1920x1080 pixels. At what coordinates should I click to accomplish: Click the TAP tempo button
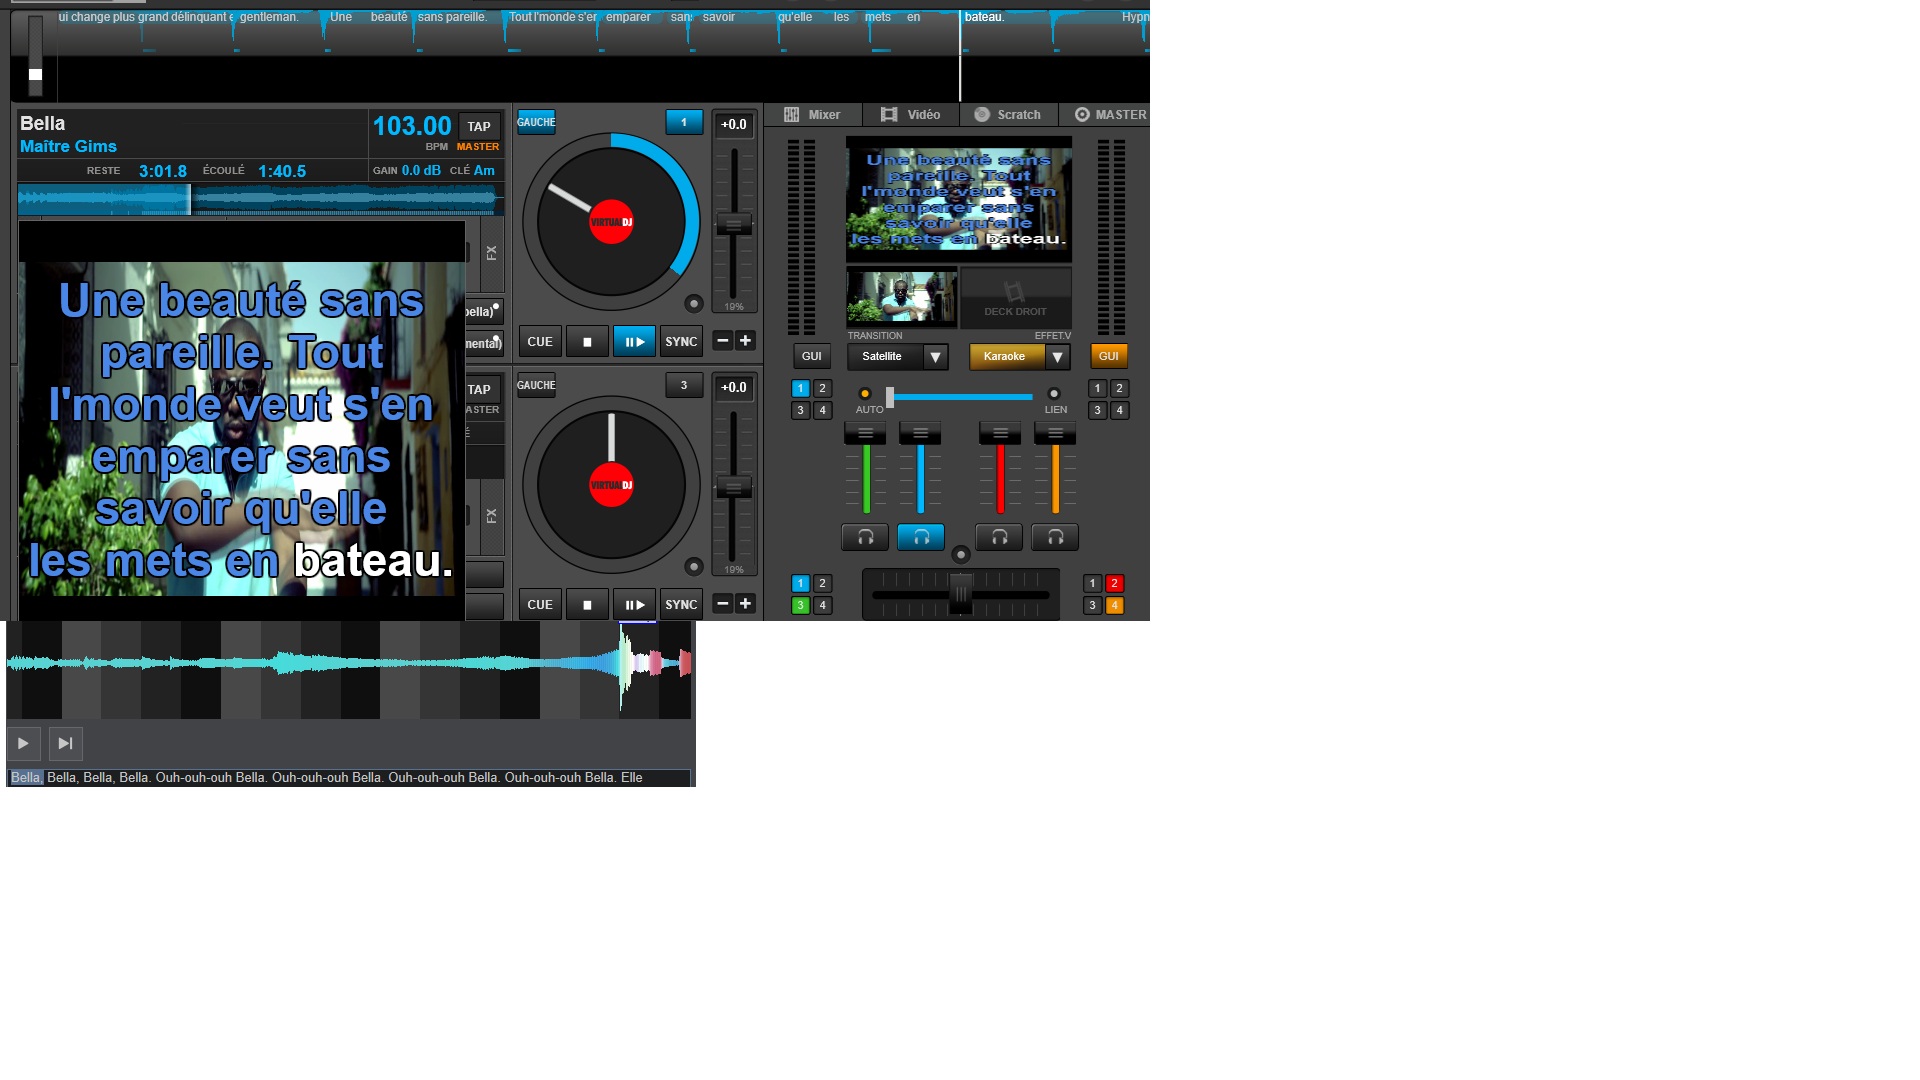click(479, 127)
